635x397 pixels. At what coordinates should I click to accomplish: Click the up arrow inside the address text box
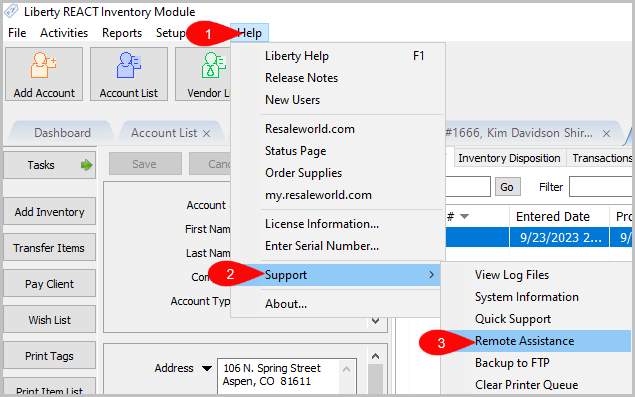pos(346,369)
